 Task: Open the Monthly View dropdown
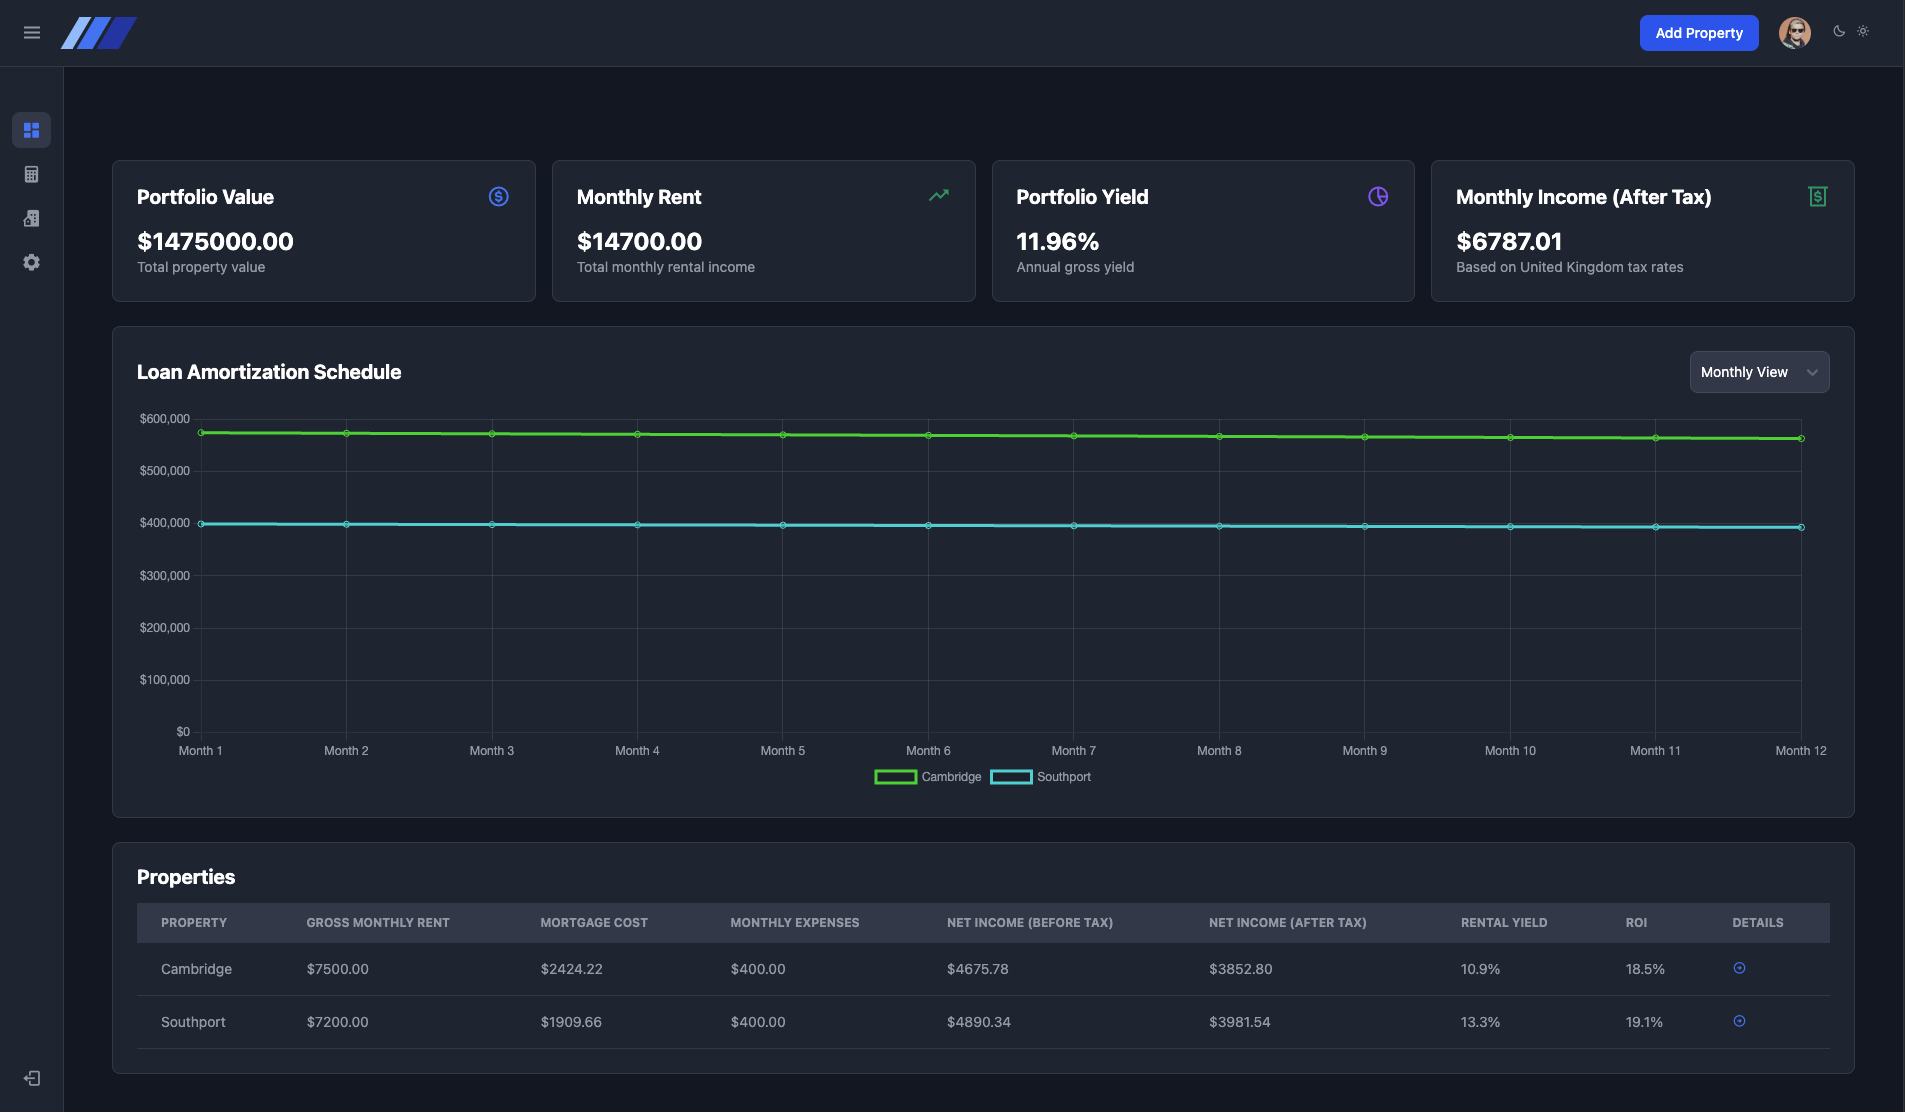1759,372
